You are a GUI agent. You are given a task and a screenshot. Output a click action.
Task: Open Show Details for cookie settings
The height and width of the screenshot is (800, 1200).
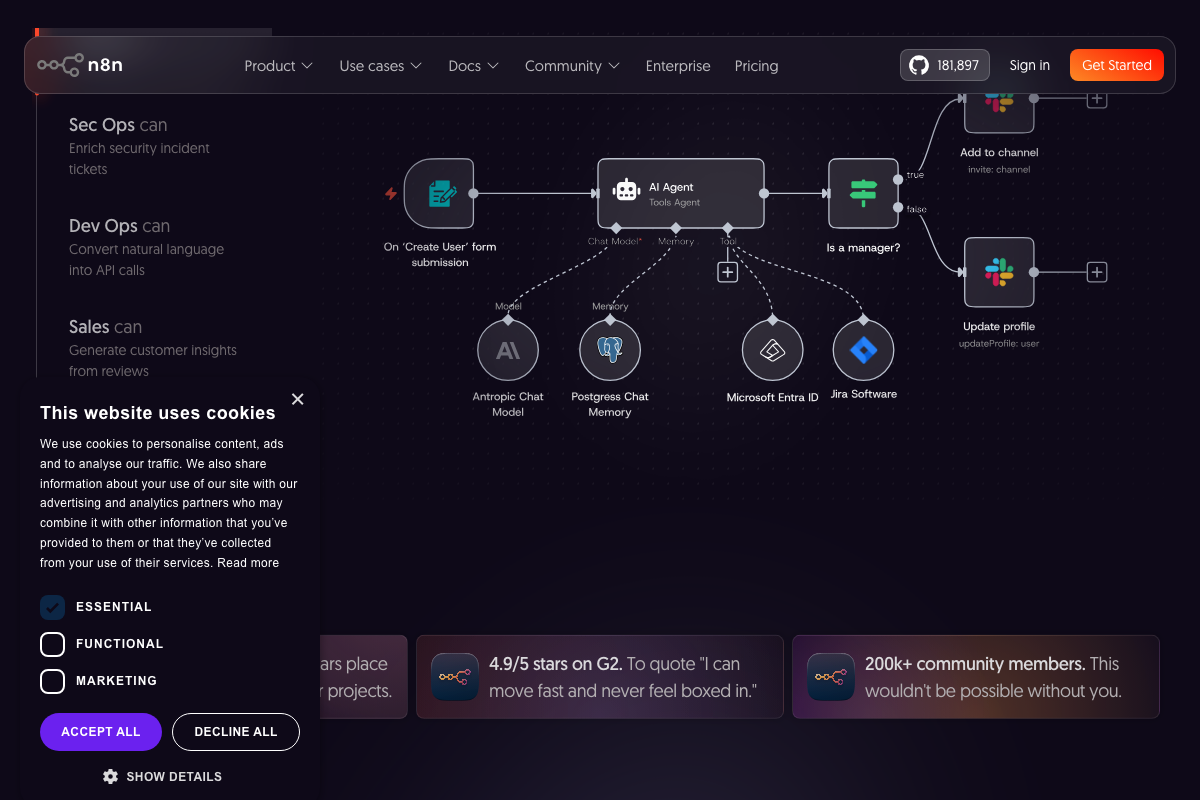[x=162, y=777]
